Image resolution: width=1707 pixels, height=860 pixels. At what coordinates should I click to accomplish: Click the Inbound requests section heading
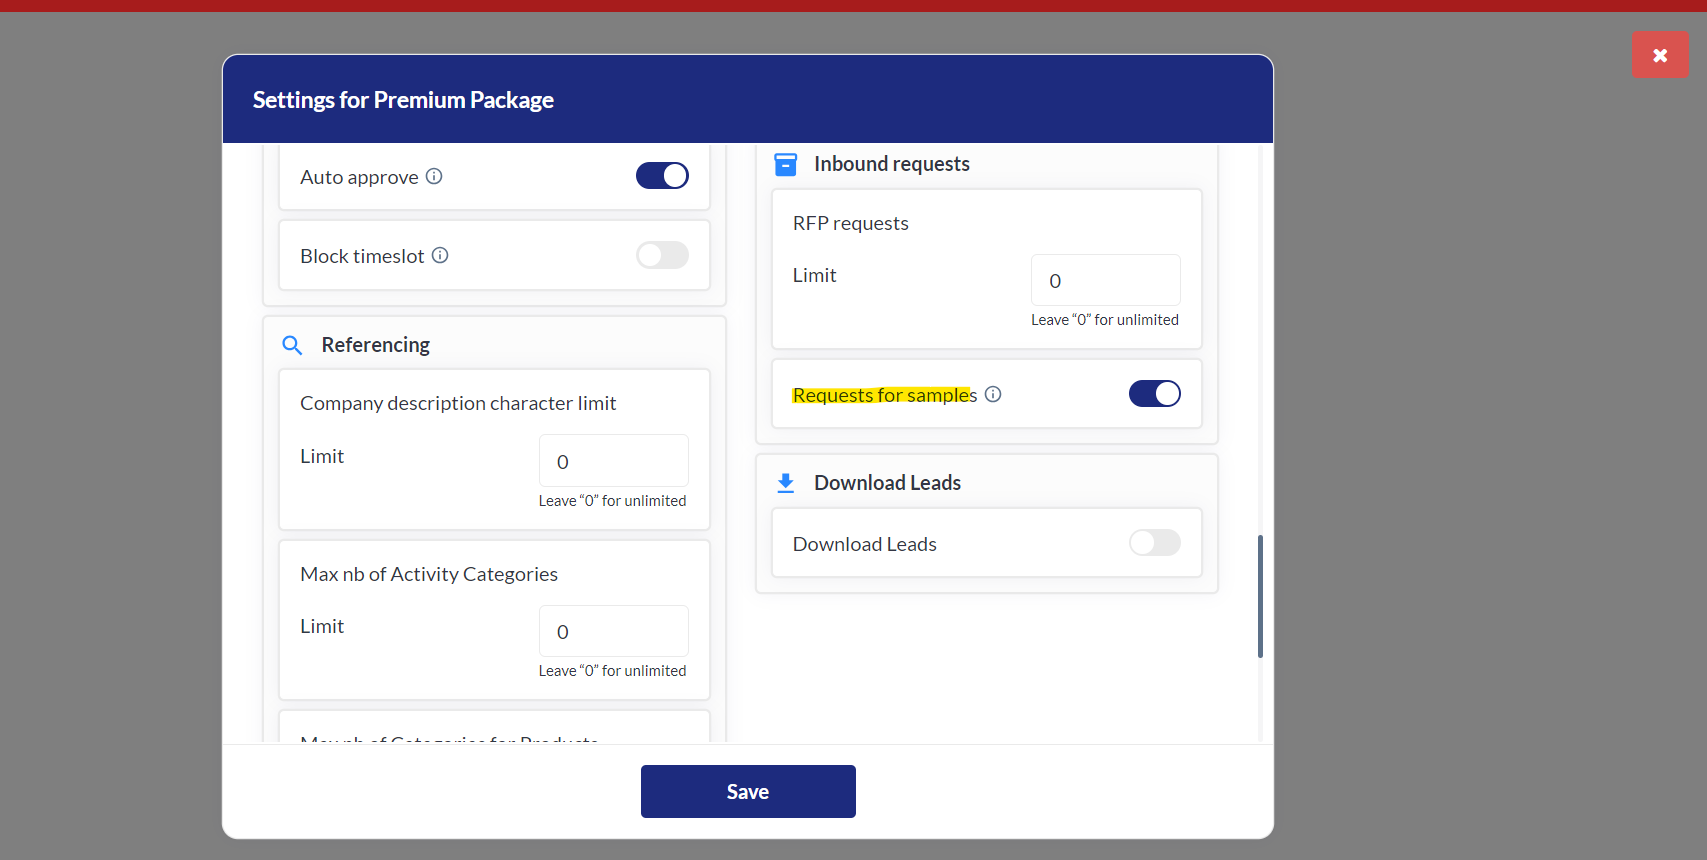pos(891,164)
